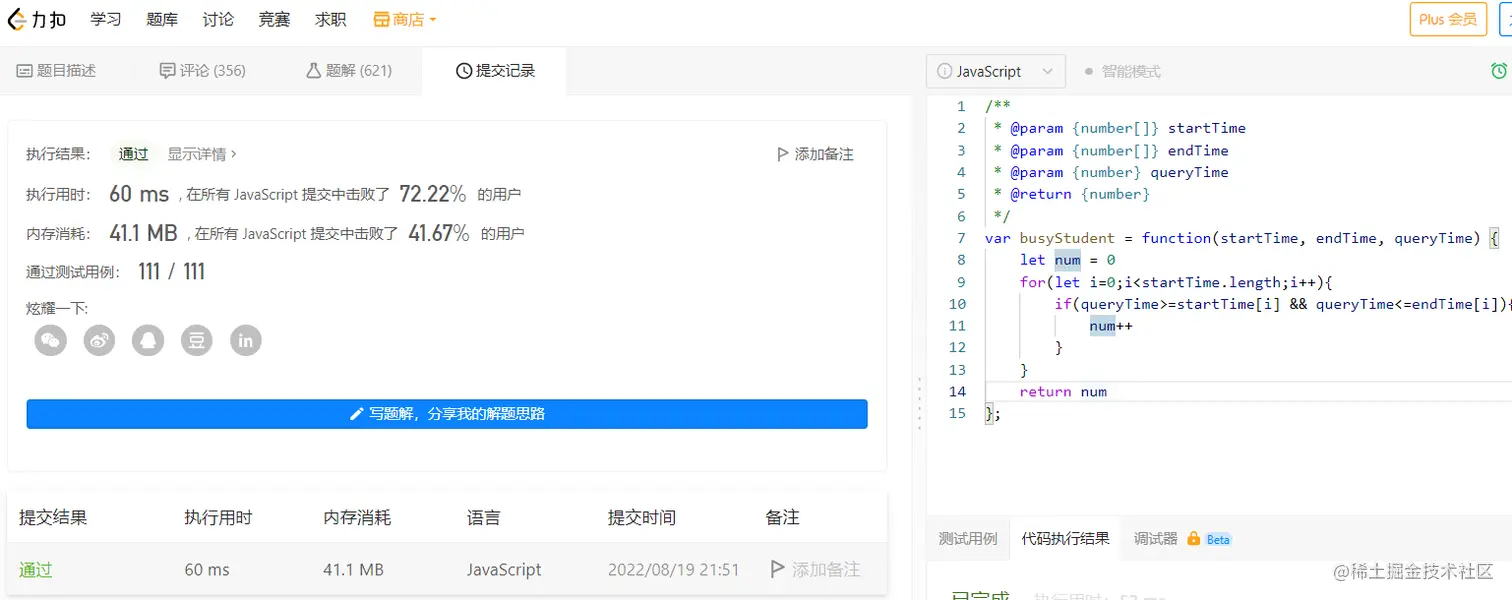Click the 执行用时 column header
The width and height of the screenshot is (1512, 600).
coord(218,517)
